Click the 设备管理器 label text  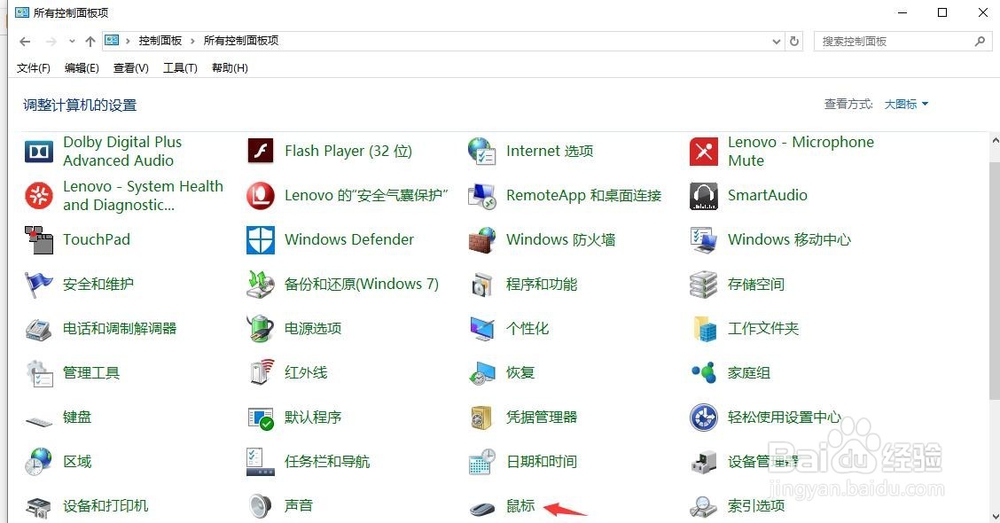click(763, 462)
